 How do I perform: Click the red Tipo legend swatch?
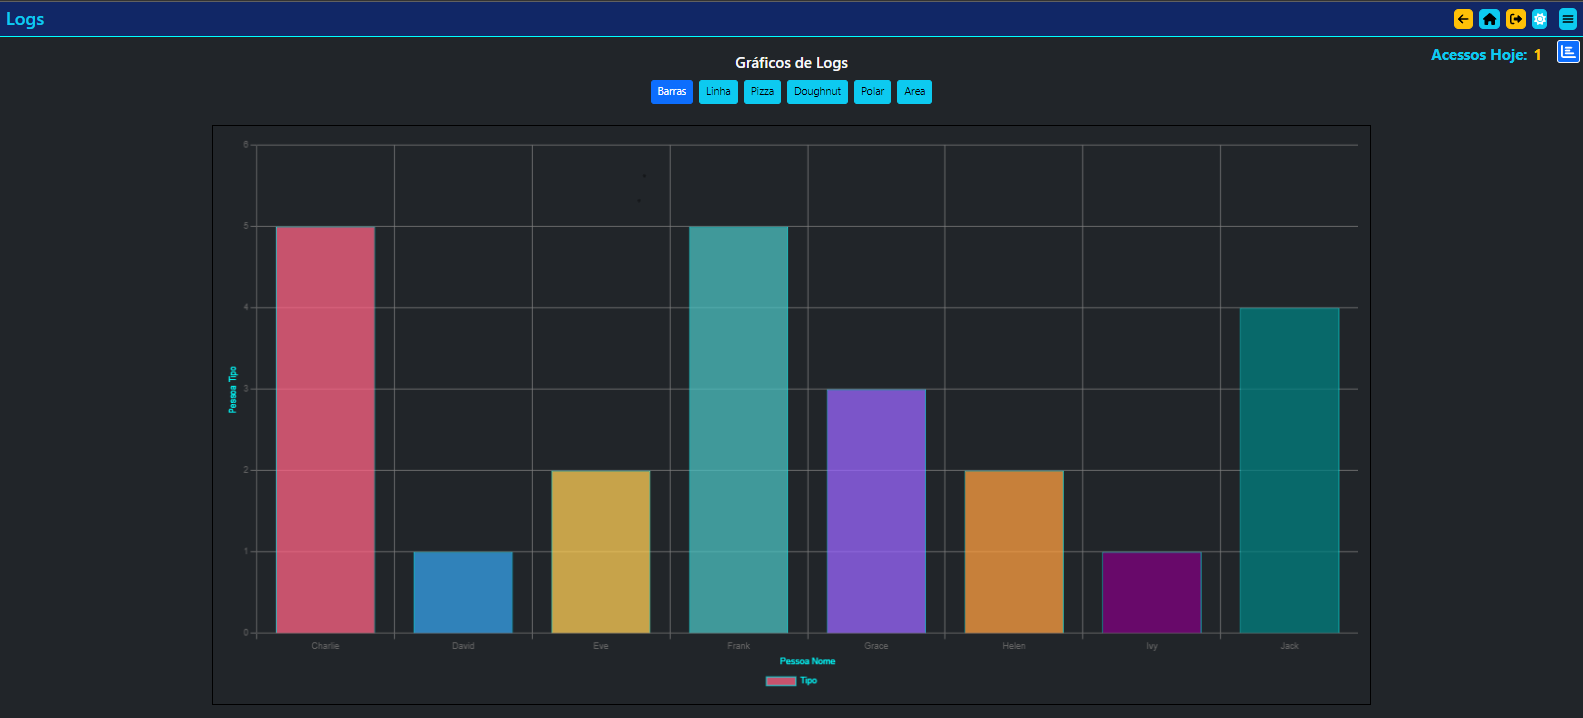pyautogui.click(x=781, y=681)
